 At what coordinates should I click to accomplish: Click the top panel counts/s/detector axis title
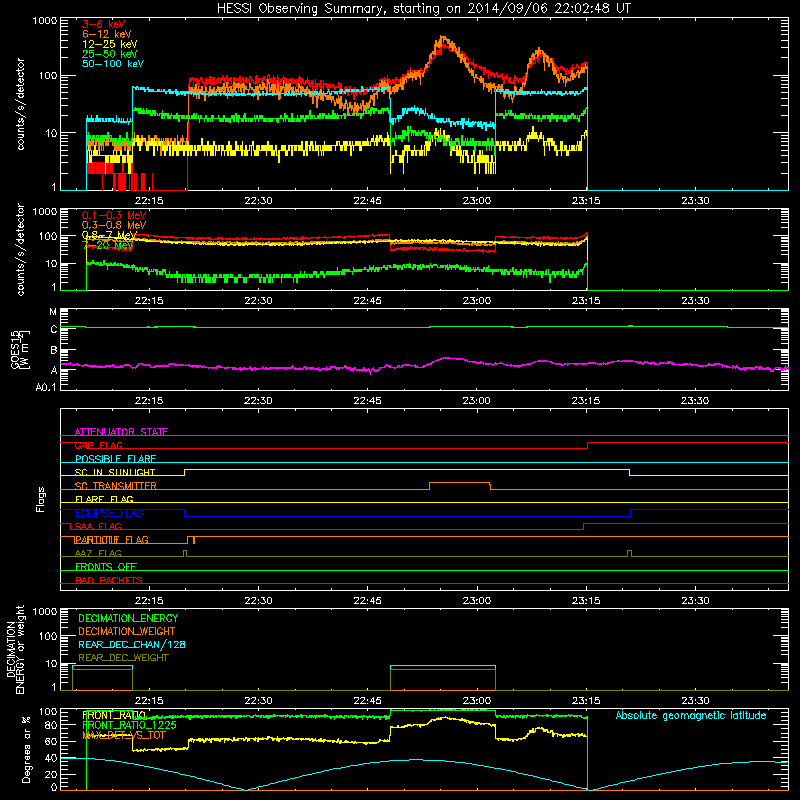[x=20, y=104]
